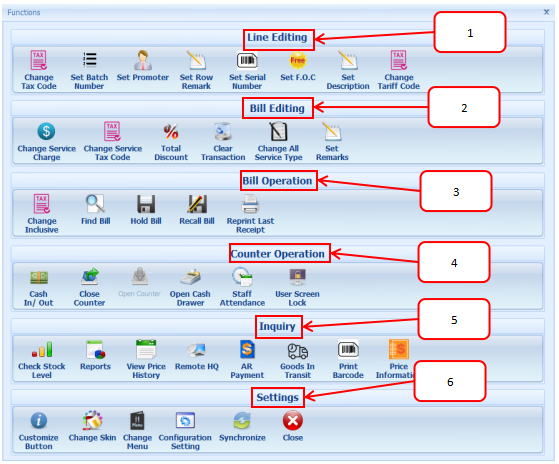Click the Clear Transaction recycle bin icon
Viewport: 559px width, 464px height.
click(x=223, y=132)
